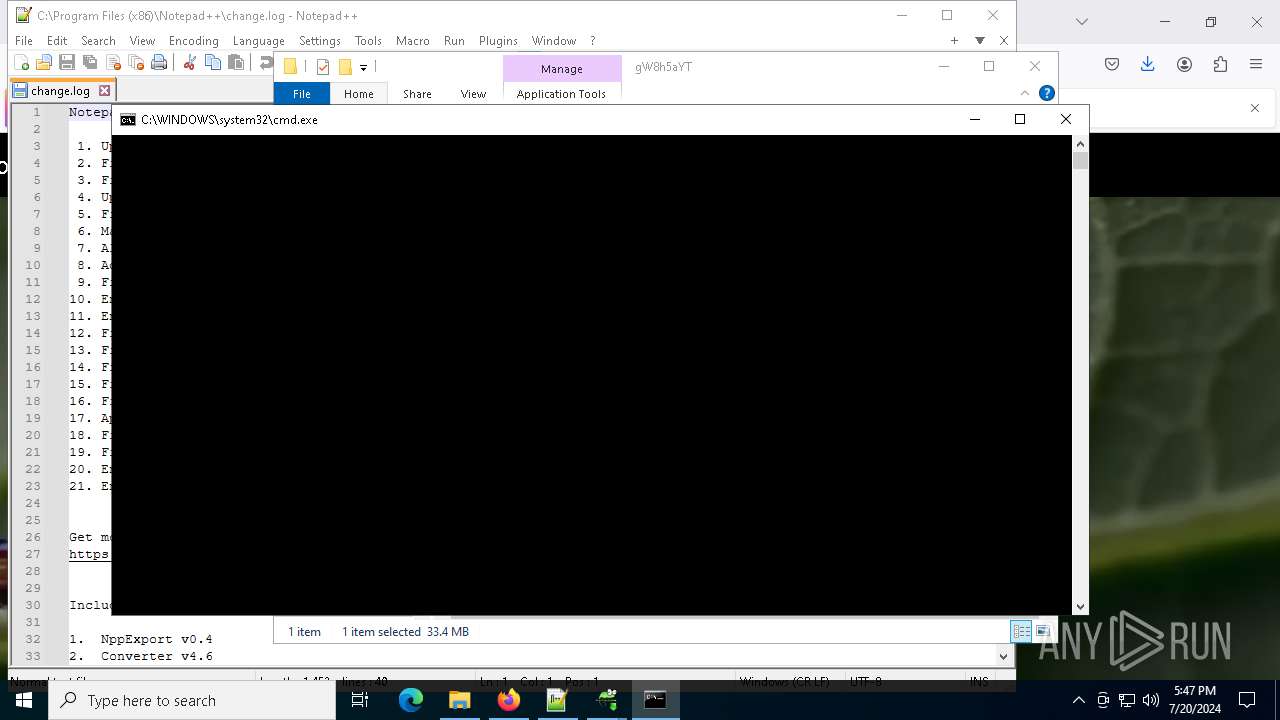Screen dimensions: 1280x720
Task: Dismiss Firefox notification bar with X
Action: click(1255, 108)
